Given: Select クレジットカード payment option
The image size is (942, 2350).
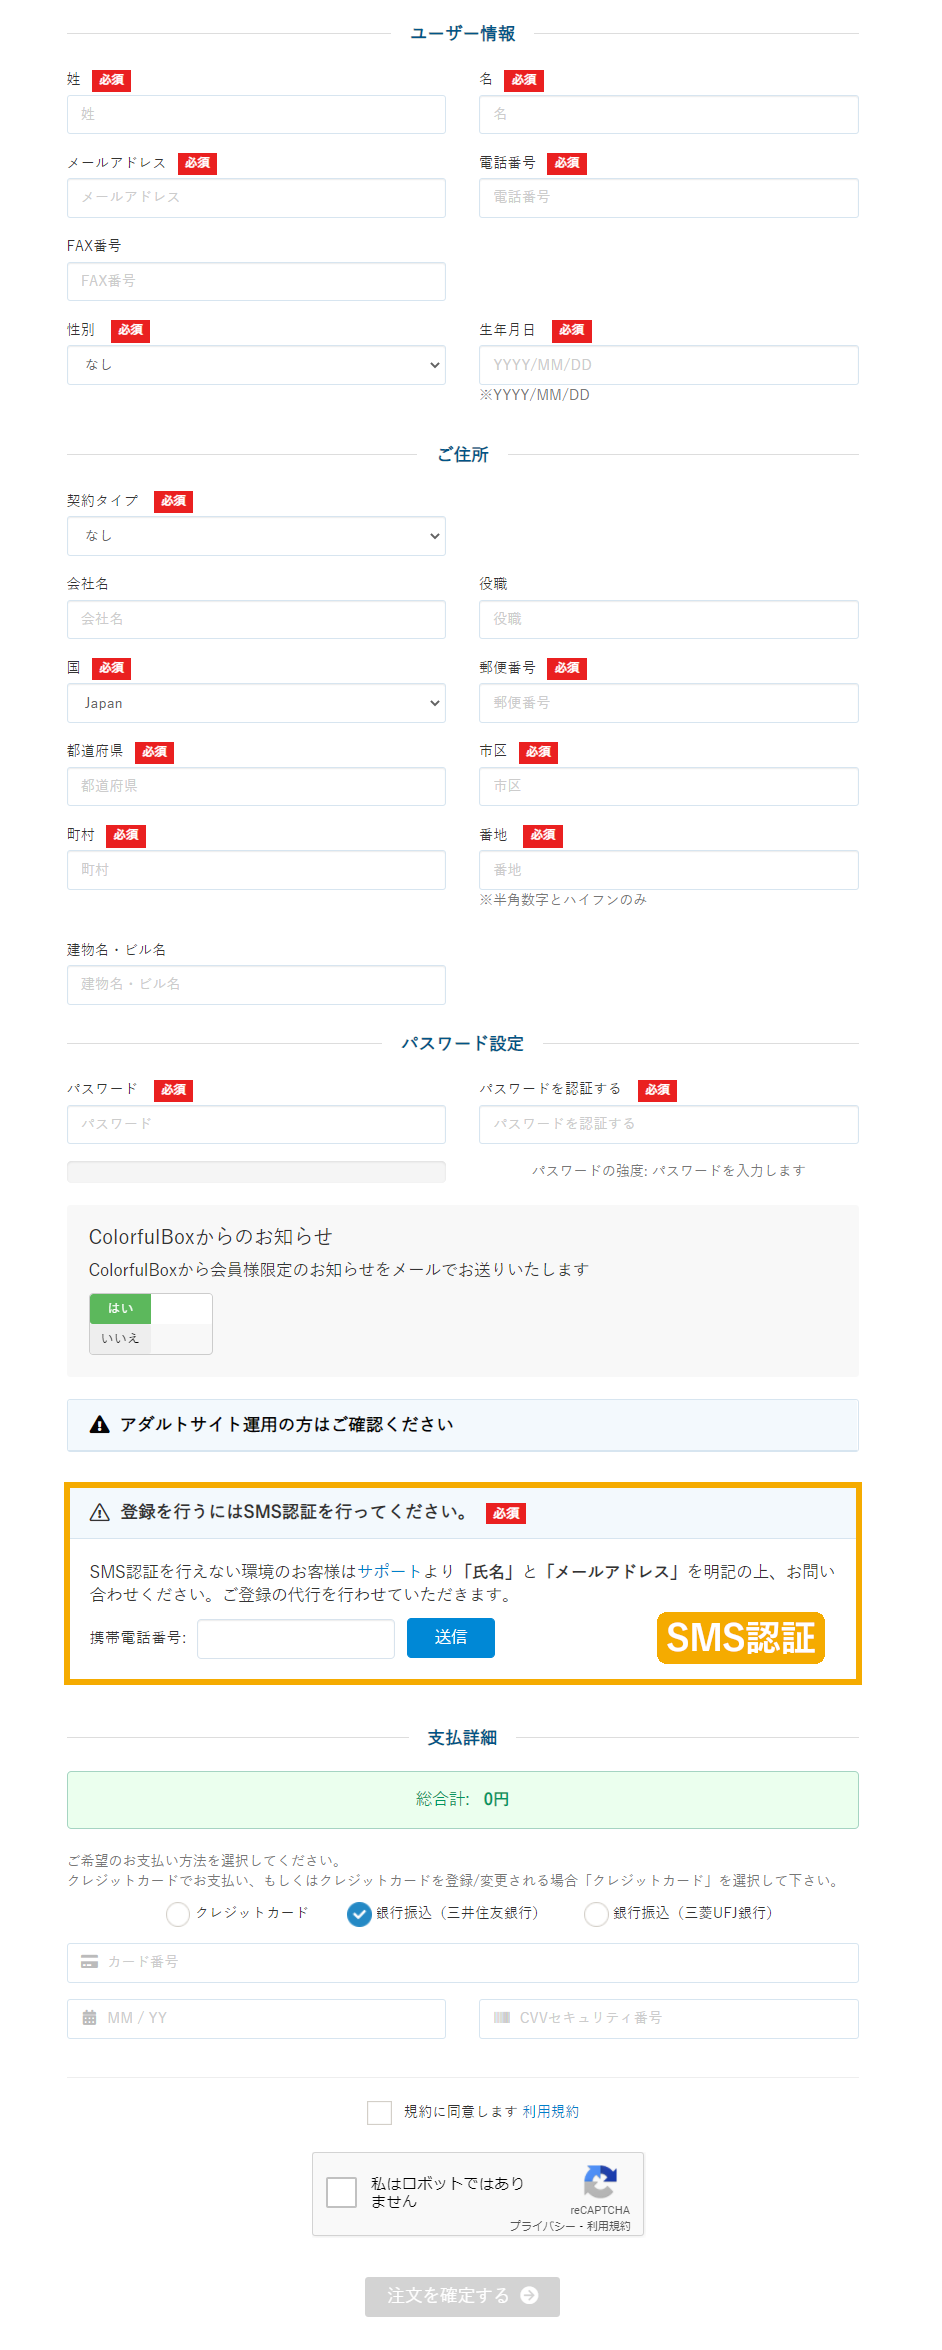Looking at the screenshot, I should [x=178, y=1914].
